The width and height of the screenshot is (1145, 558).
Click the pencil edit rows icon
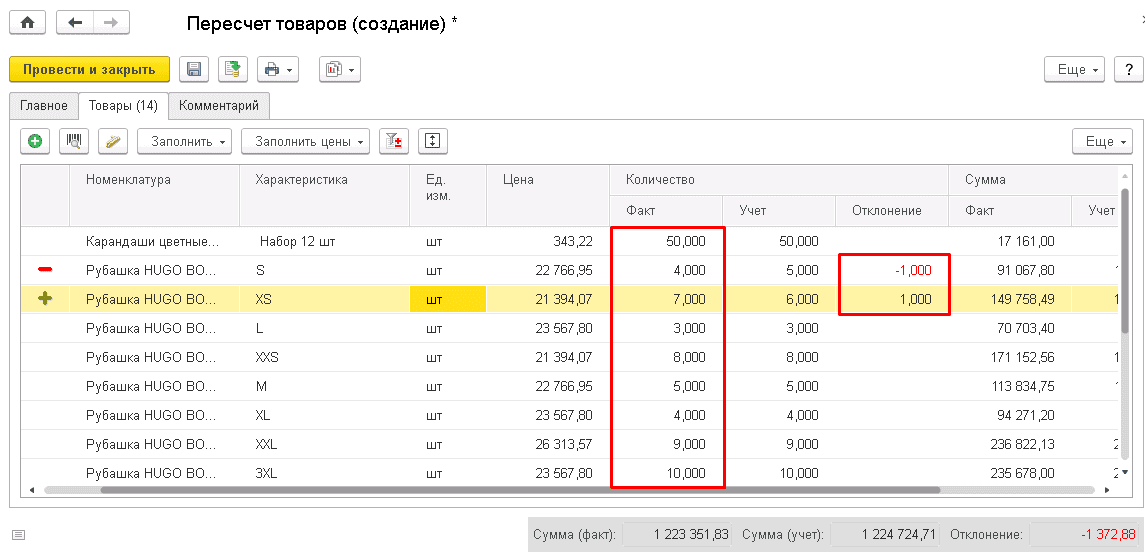click(112, 141)
